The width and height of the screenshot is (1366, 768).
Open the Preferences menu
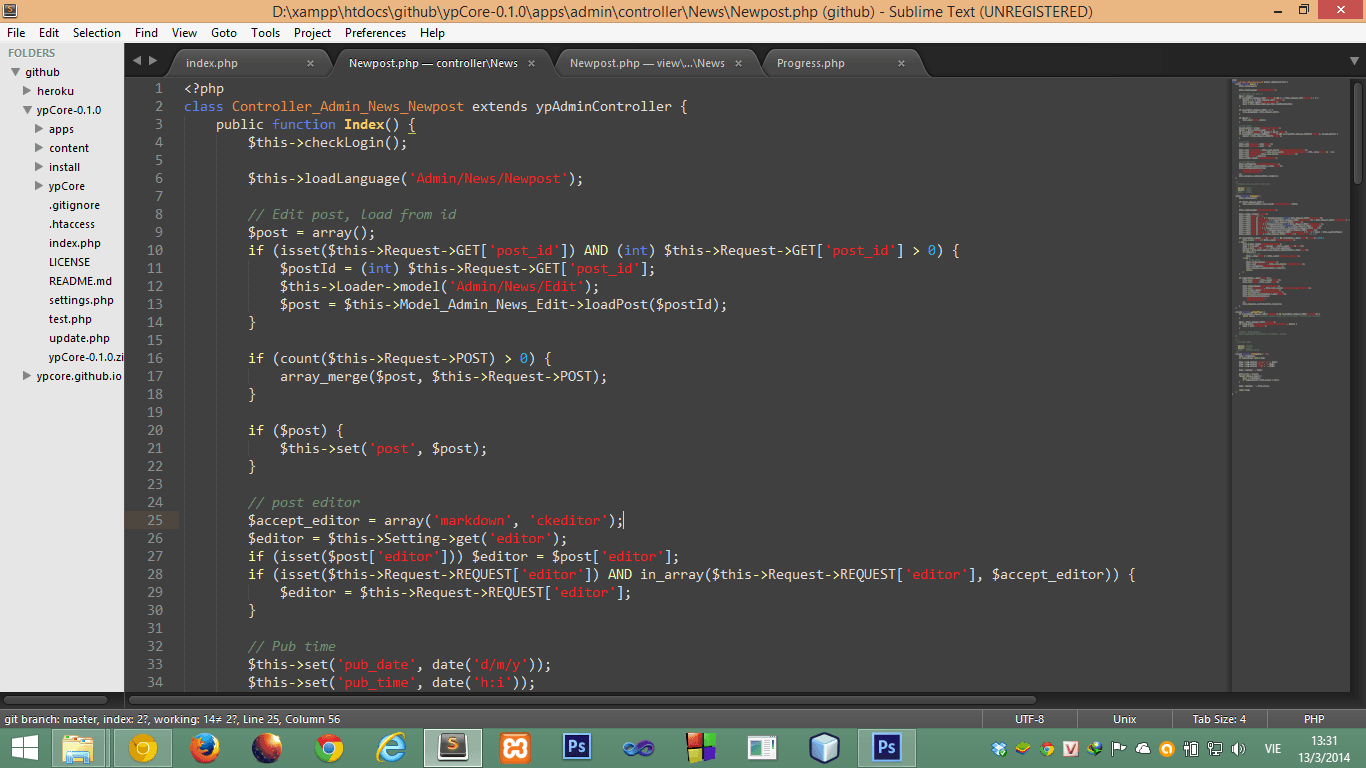coord(375,32)
